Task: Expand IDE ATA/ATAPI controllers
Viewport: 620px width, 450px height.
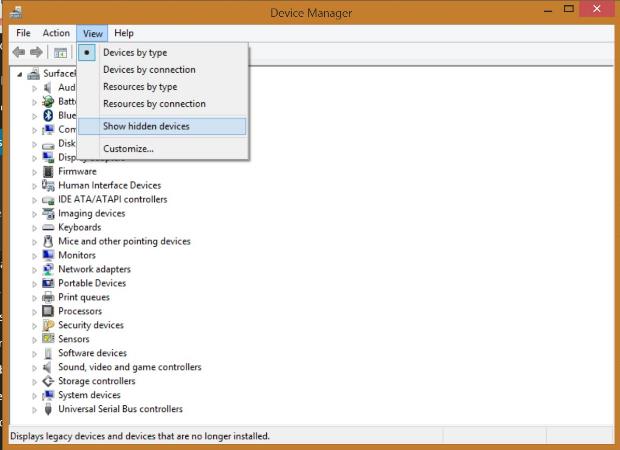Action: pos(34,200)
